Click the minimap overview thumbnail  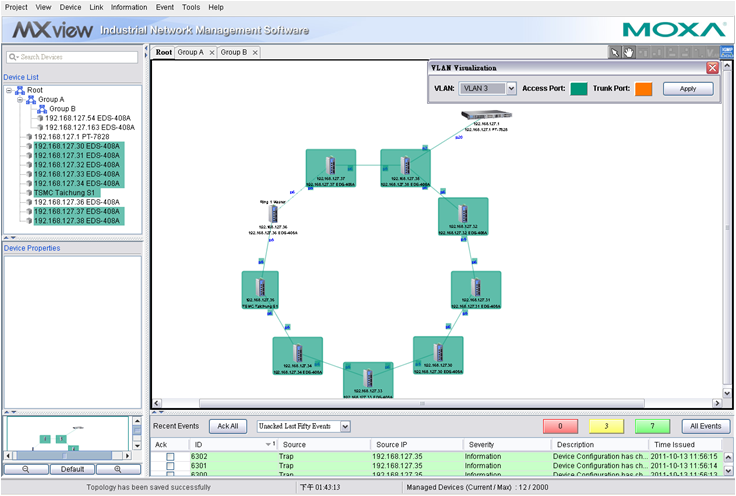(66, 434)
